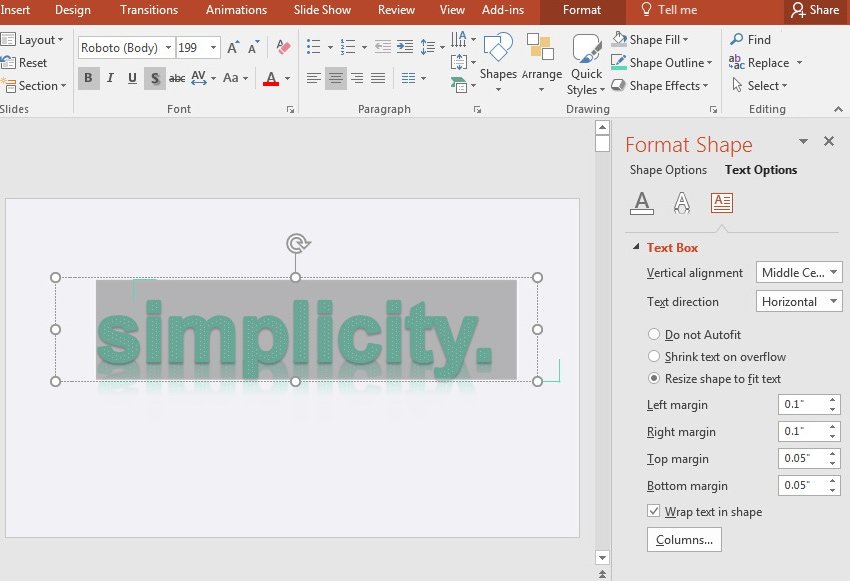Screen dimensions: 850x581
Task: Open Design tab
Action: (73, 10)
